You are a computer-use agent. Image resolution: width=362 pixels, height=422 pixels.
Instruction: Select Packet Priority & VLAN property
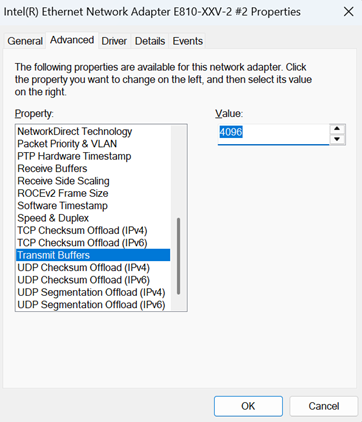point(93,144)
